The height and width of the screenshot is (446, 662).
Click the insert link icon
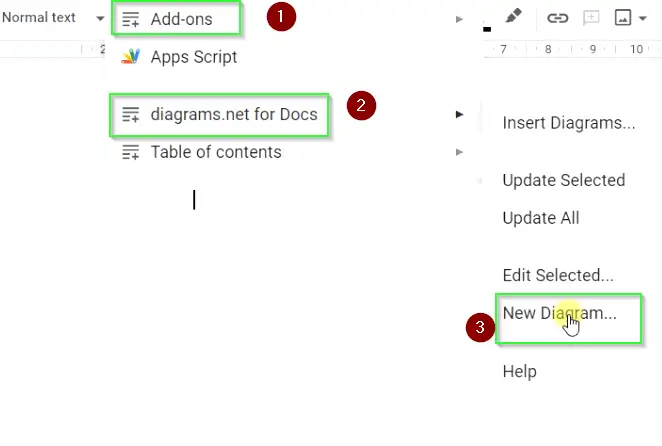pyautogui.click(x=557, y=18)
